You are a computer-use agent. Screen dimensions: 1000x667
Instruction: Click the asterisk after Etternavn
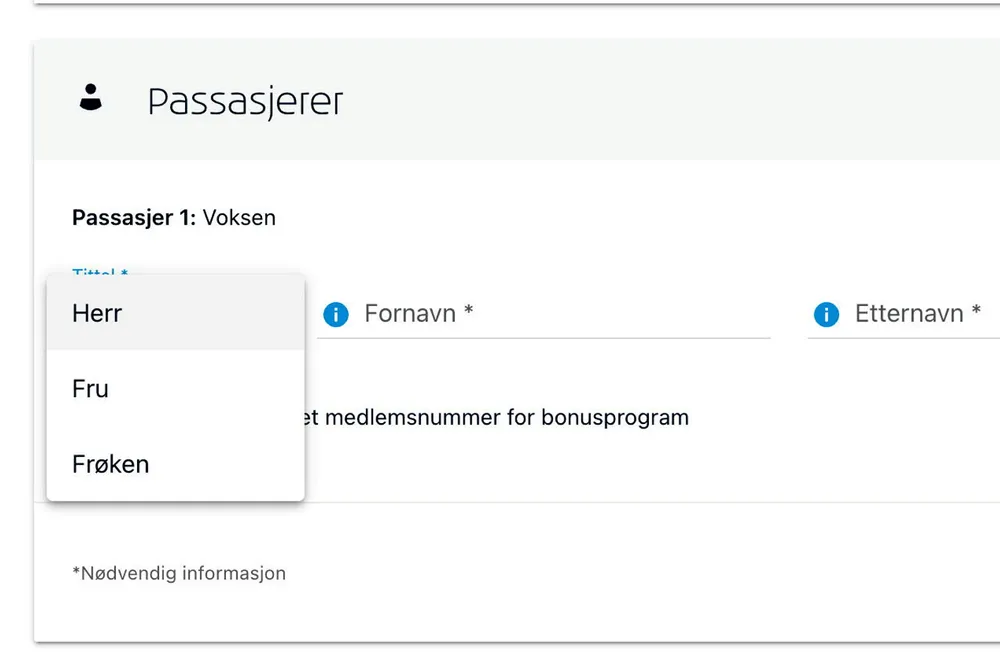click(976, 312)
